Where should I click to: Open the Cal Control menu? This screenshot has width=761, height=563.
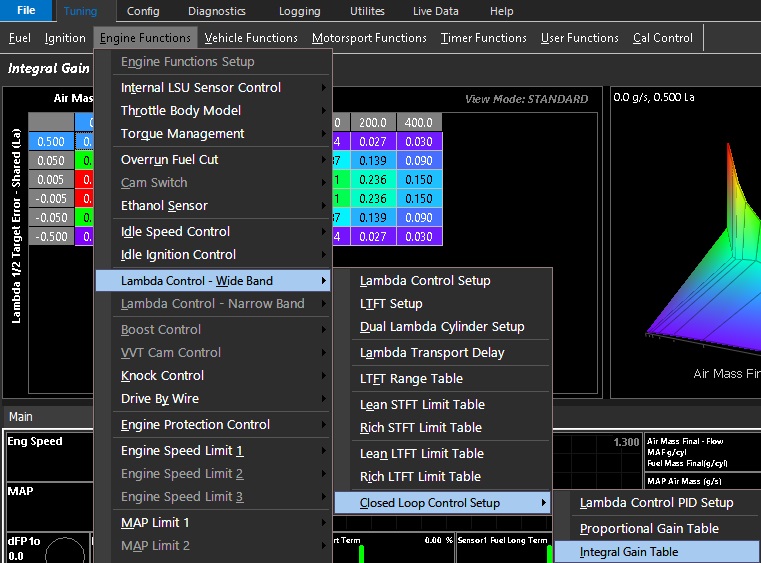coord(662,38)
